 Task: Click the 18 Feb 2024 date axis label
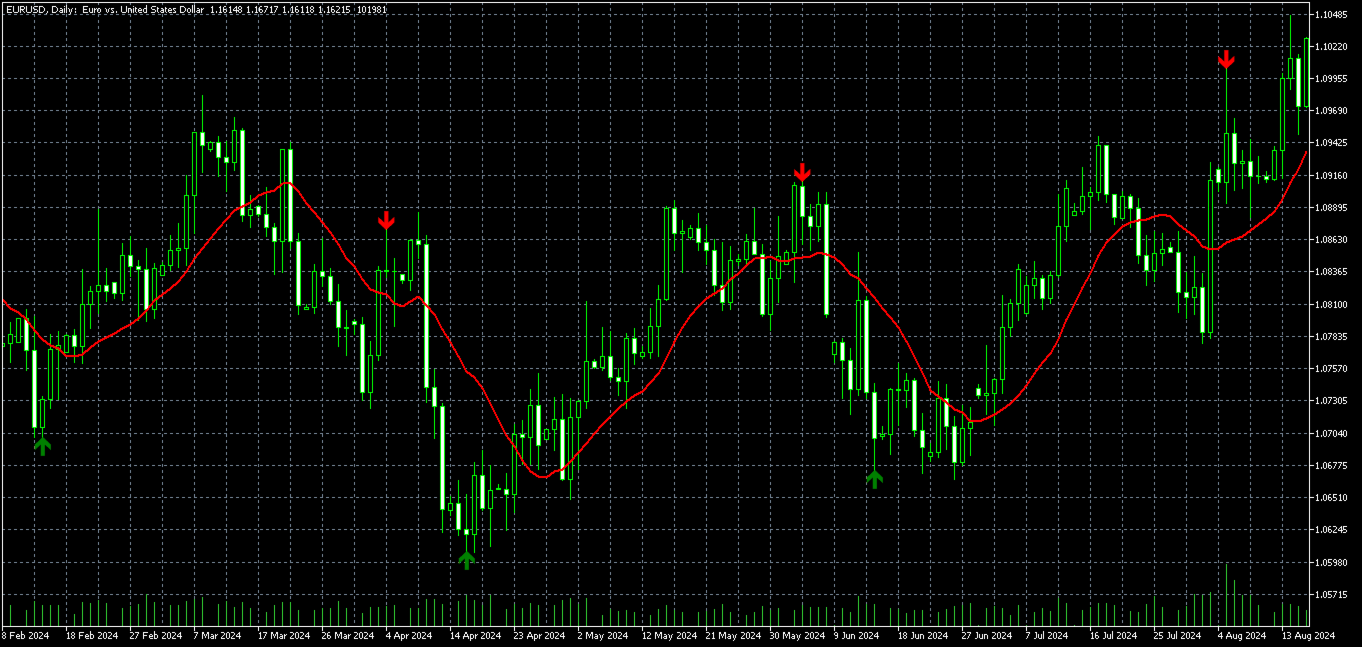tap(94, 635)
